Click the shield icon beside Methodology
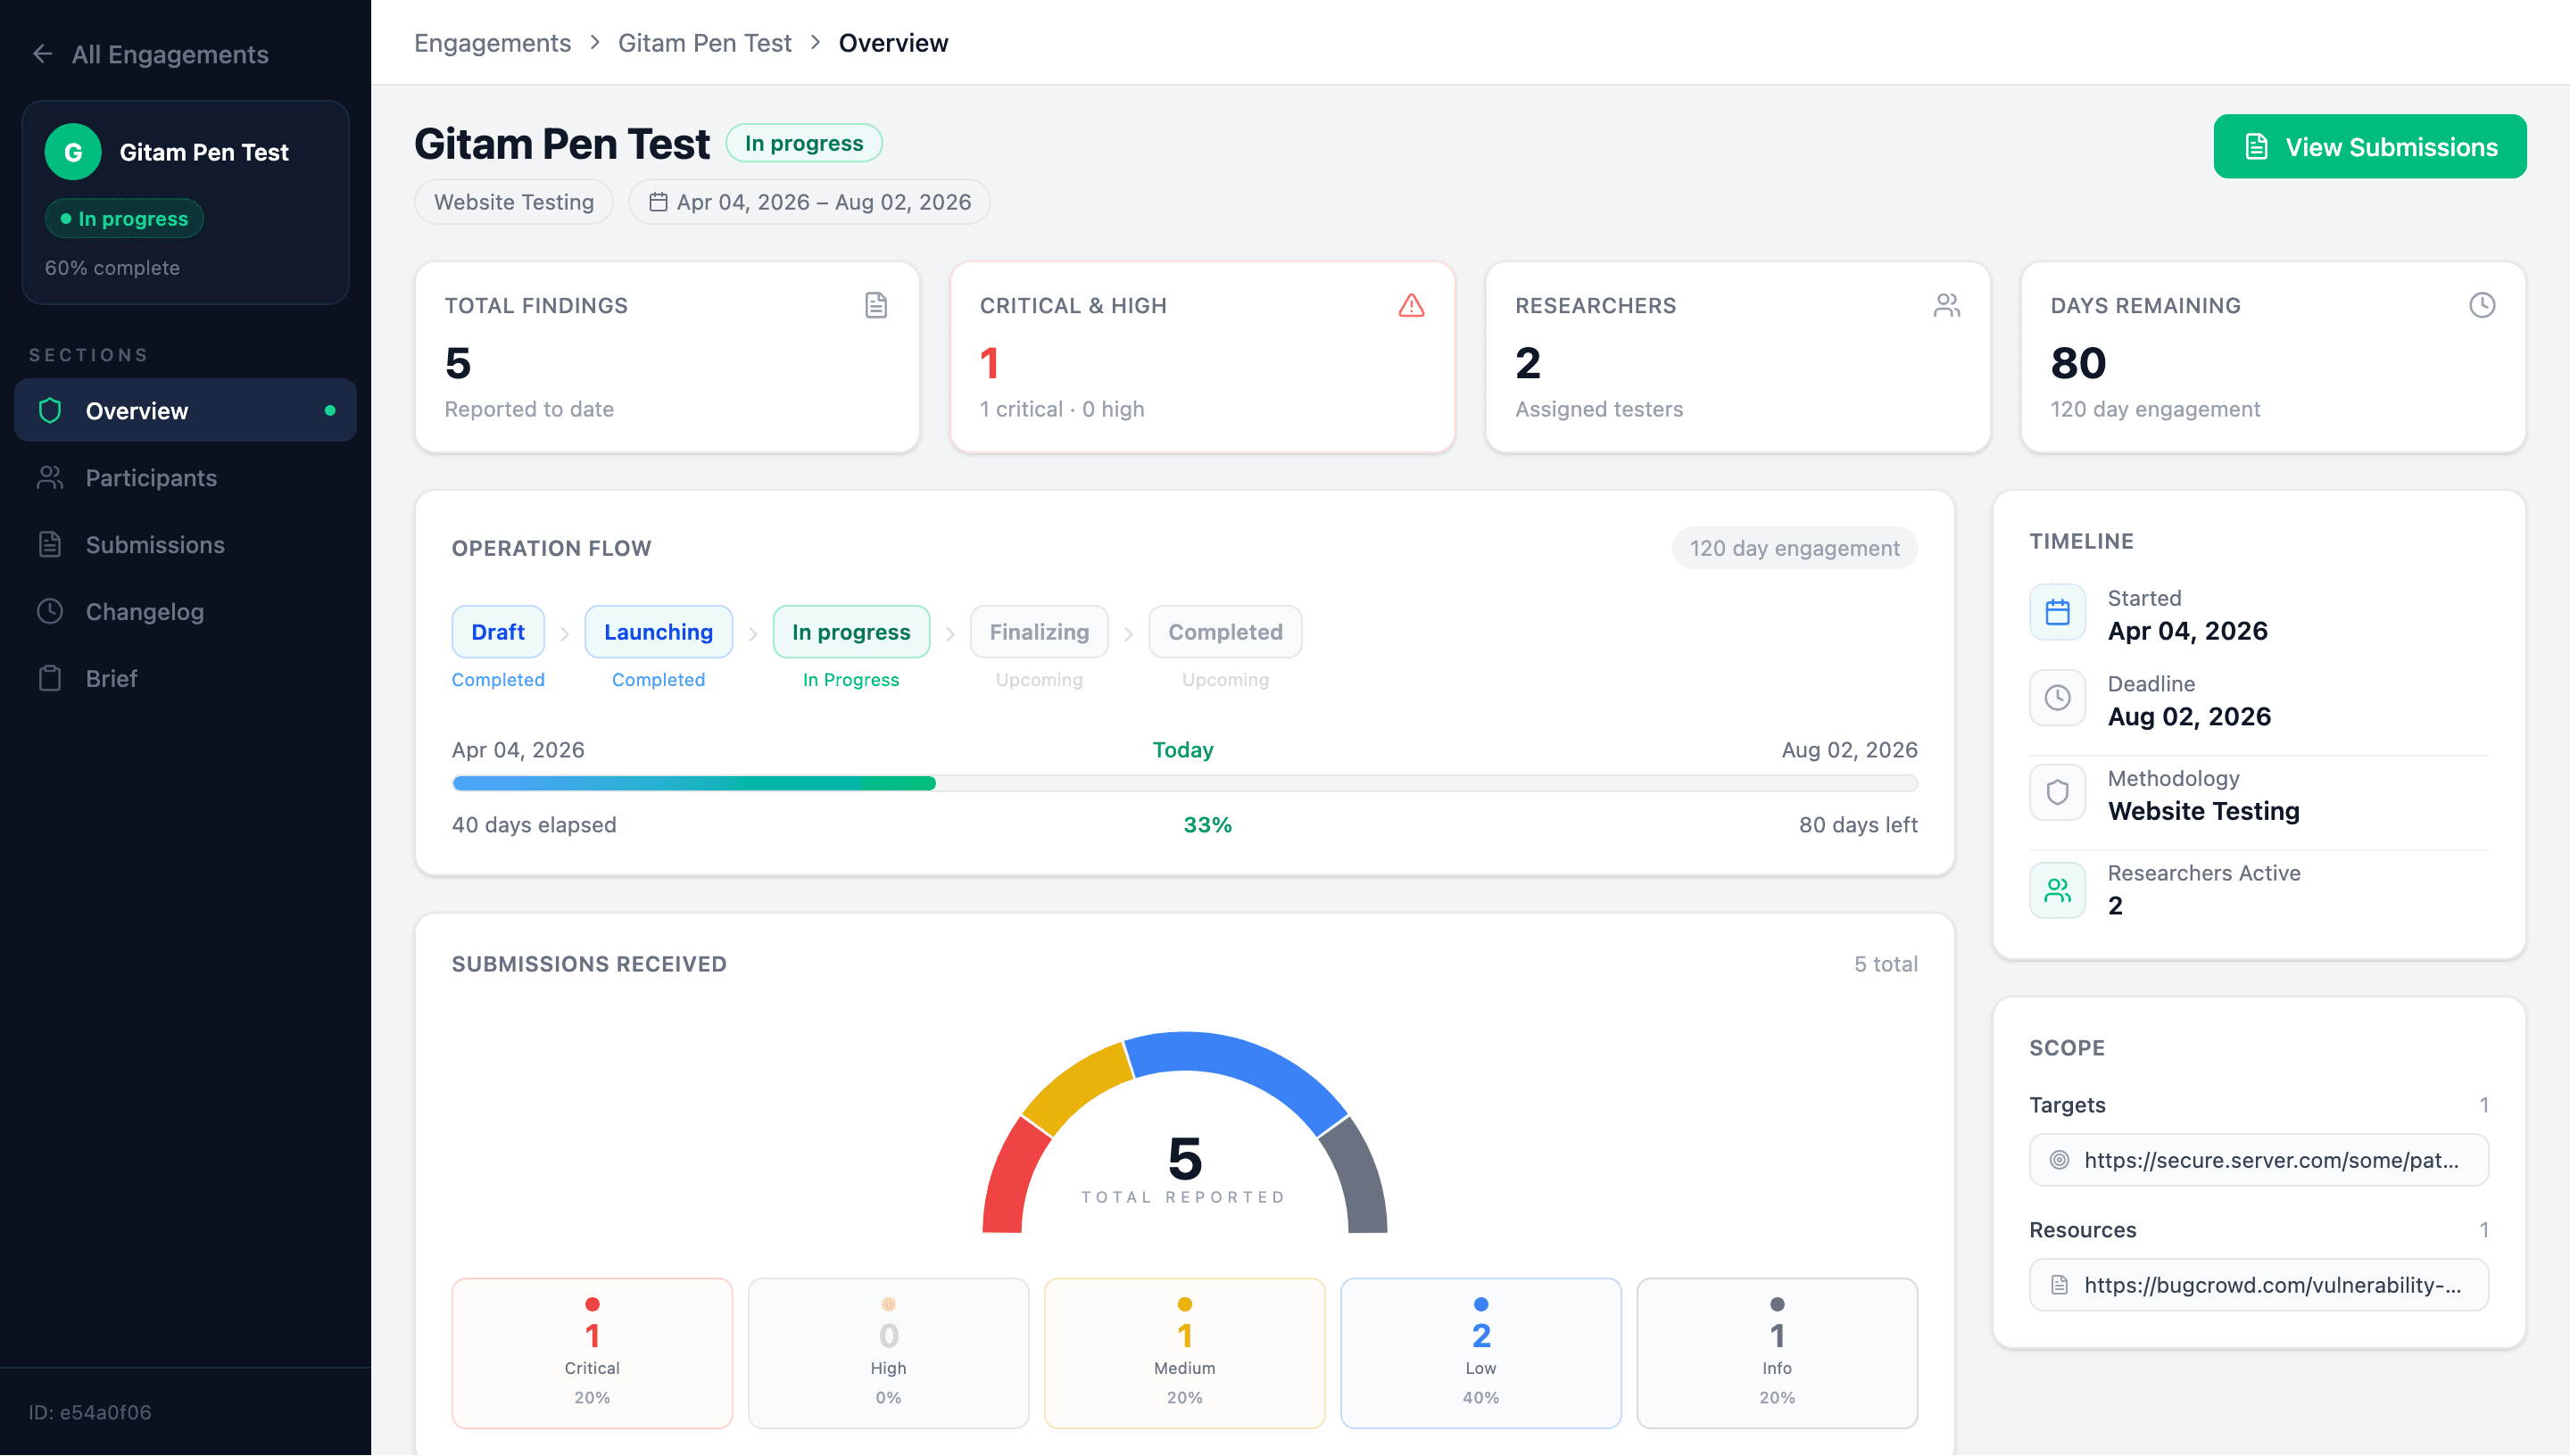Screen dimensions: 2570x1456 [2057, 793]
